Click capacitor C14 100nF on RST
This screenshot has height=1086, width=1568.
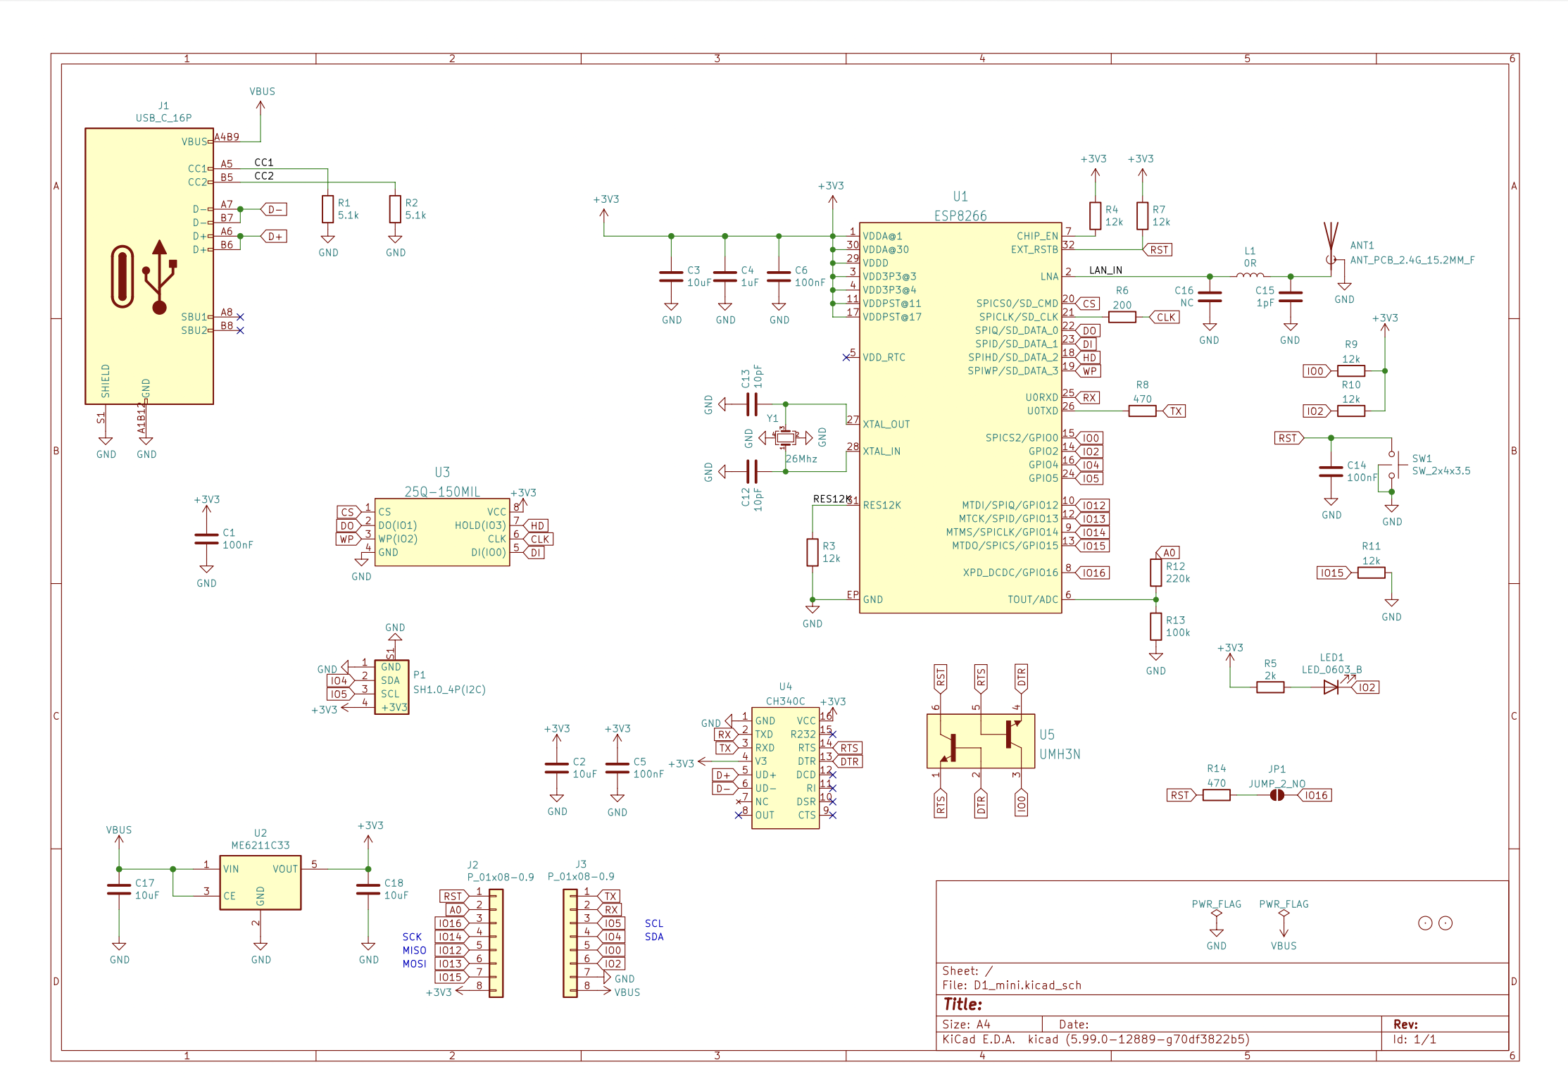tap(1331, 471)
